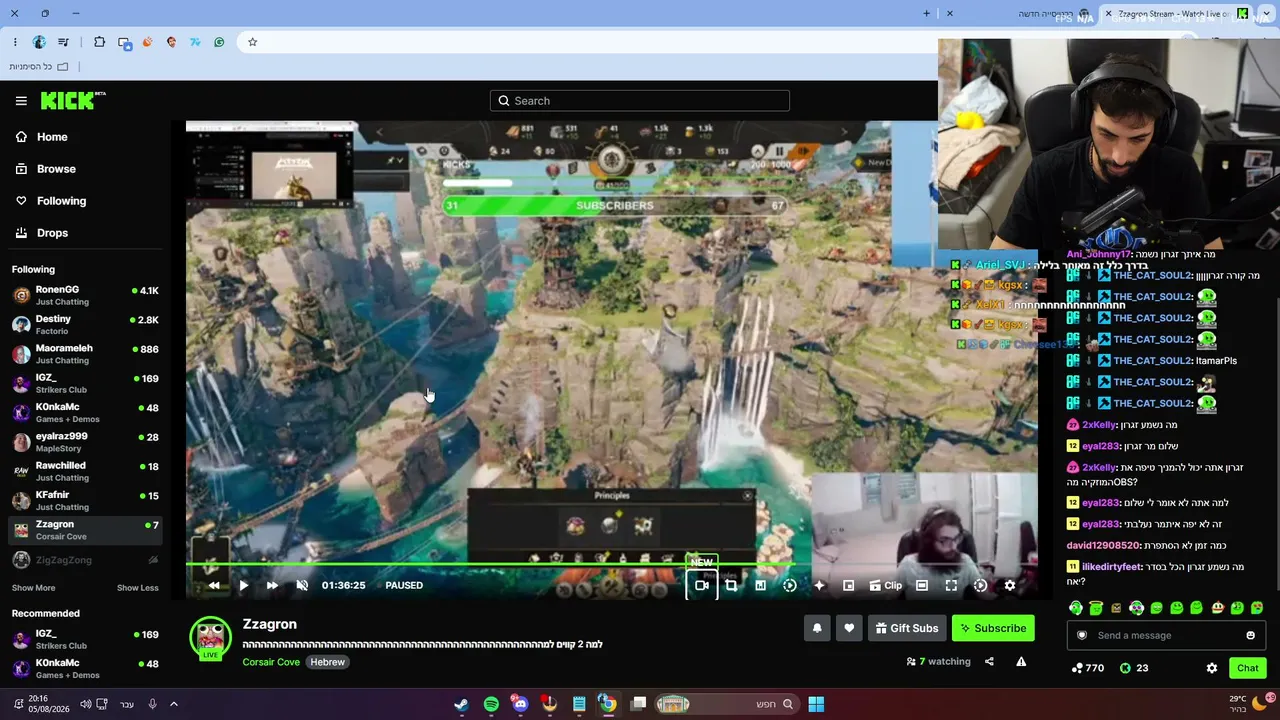The height and width of the screenshot is (720, 1280).
Task: Open the all-bookmarks folder in bookmarks bar
Action: 39,67
